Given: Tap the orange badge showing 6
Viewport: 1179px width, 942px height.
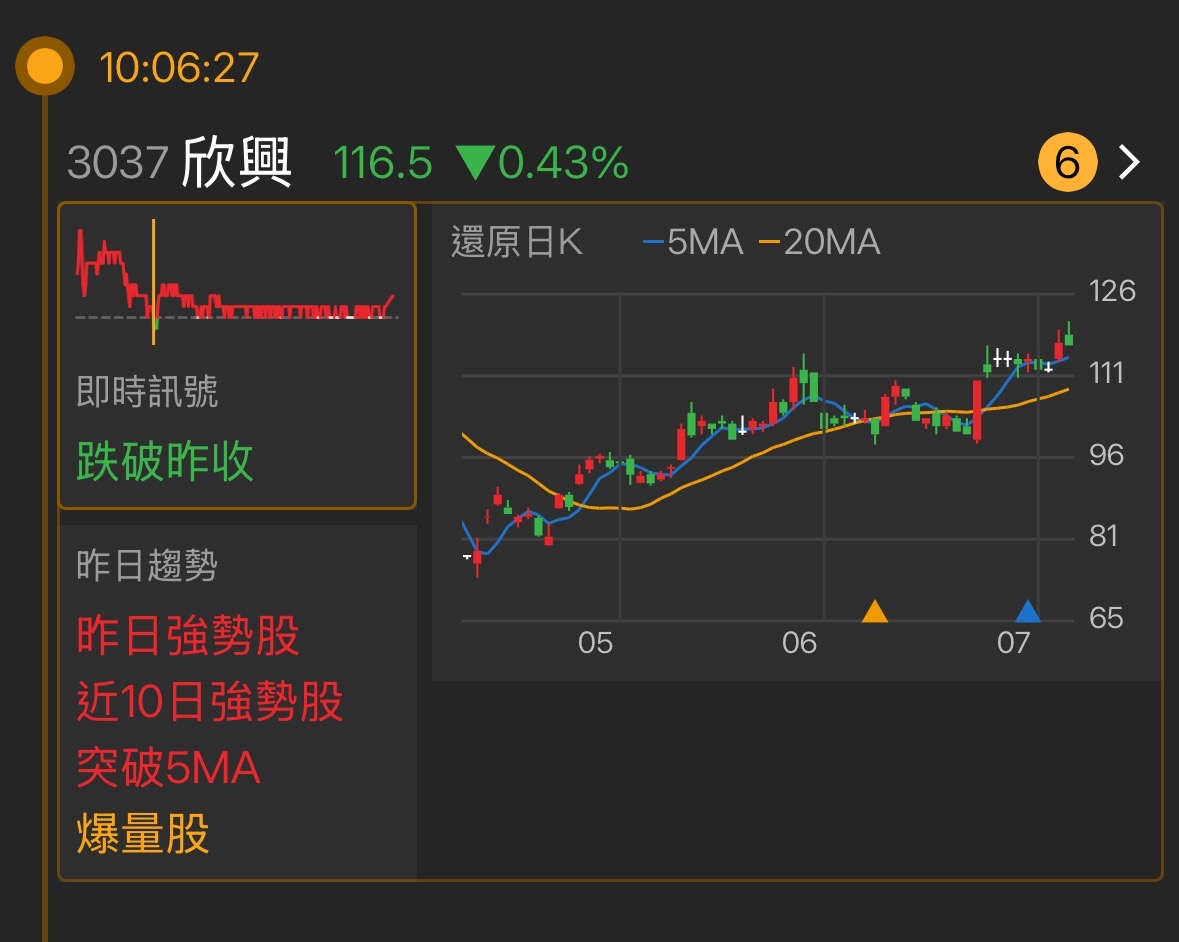Looking at the screenshot, I should pyautogui.click(x=1067, y=162).
